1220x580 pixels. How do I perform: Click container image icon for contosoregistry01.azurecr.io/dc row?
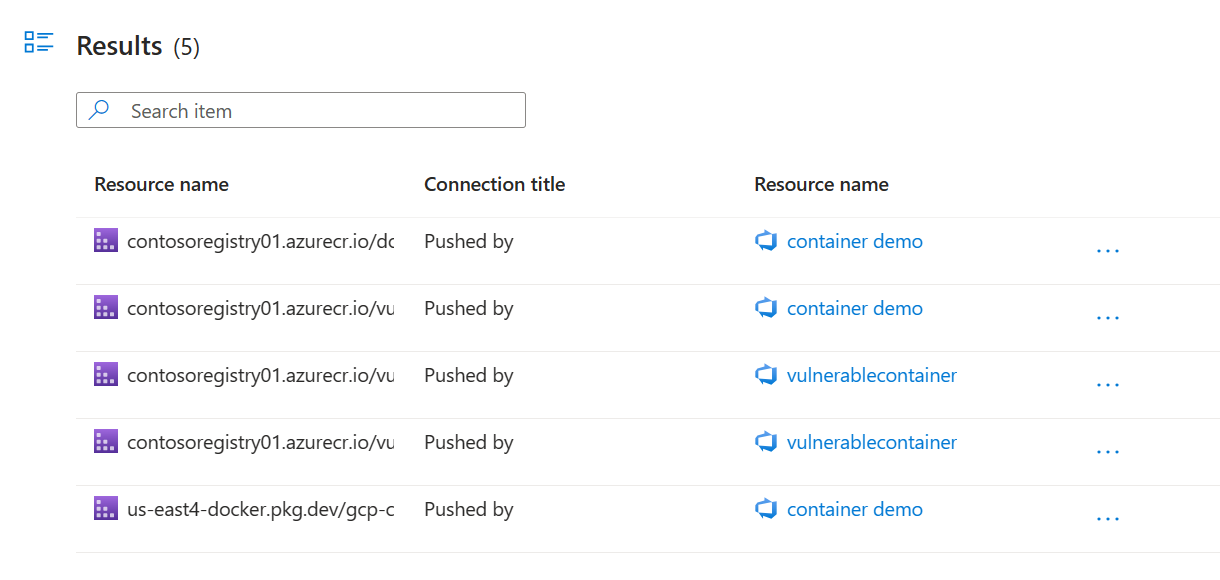(106, 241)
